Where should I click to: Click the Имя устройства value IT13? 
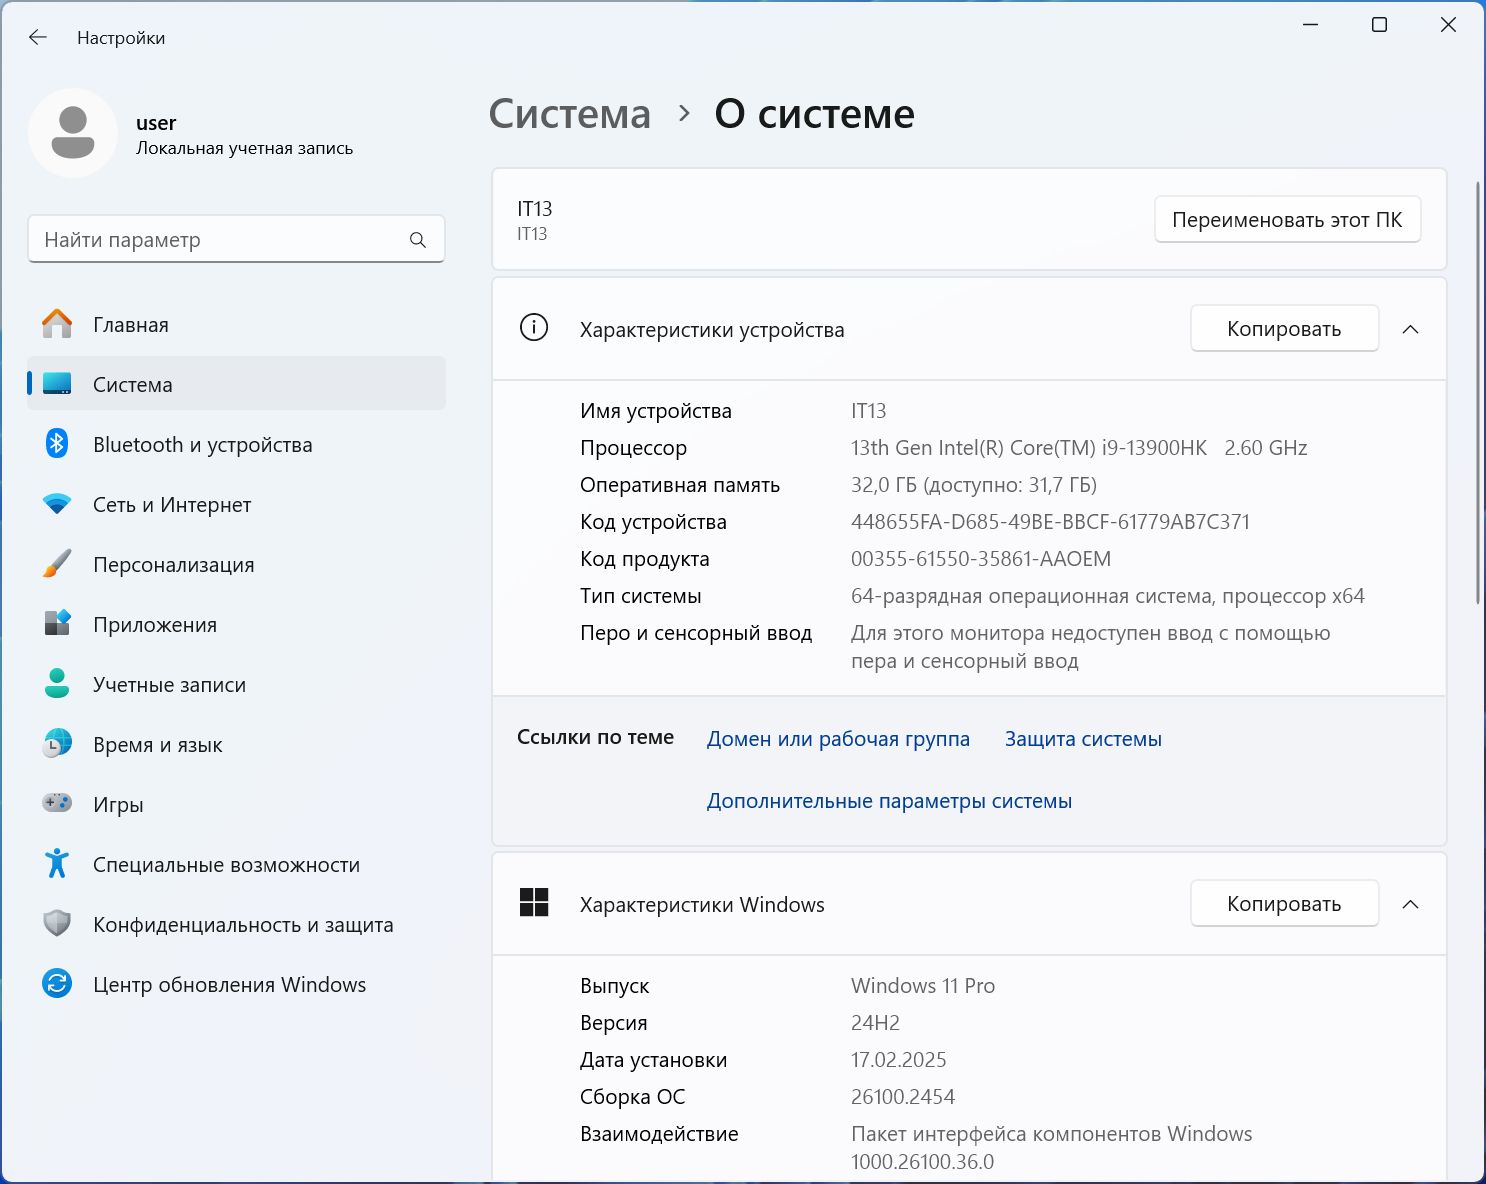[x=868, y=411]
